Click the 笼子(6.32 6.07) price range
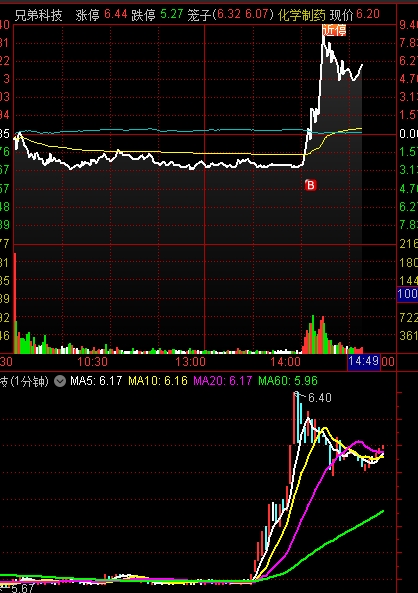The width and height of the screenshot is (418, 593). pos(230,15)
